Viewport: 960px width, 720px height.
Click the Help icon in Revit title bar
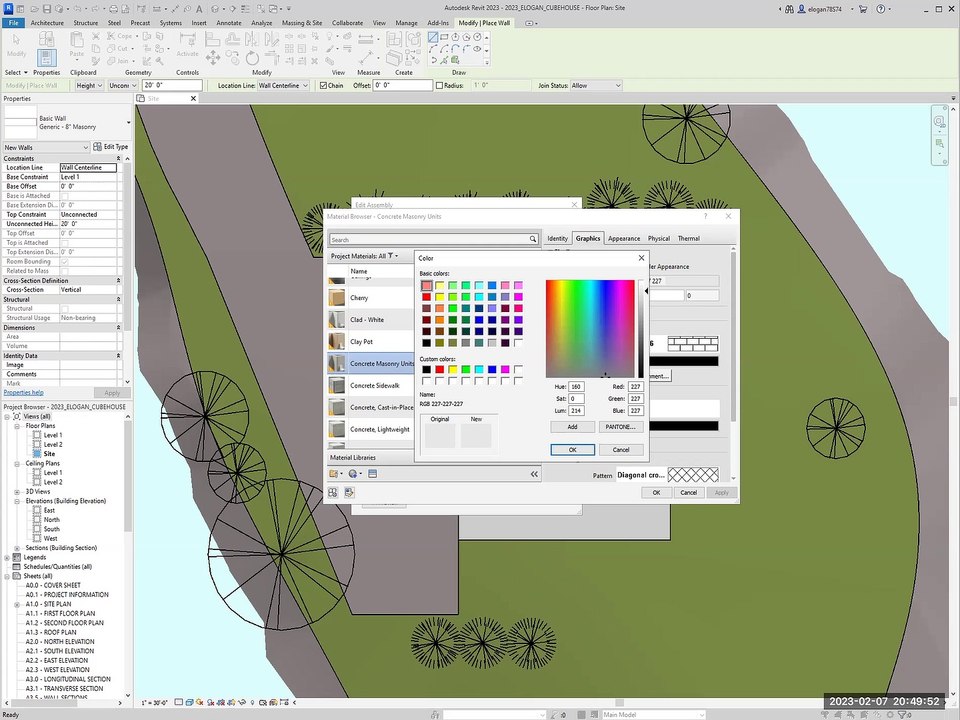(880, 9)
